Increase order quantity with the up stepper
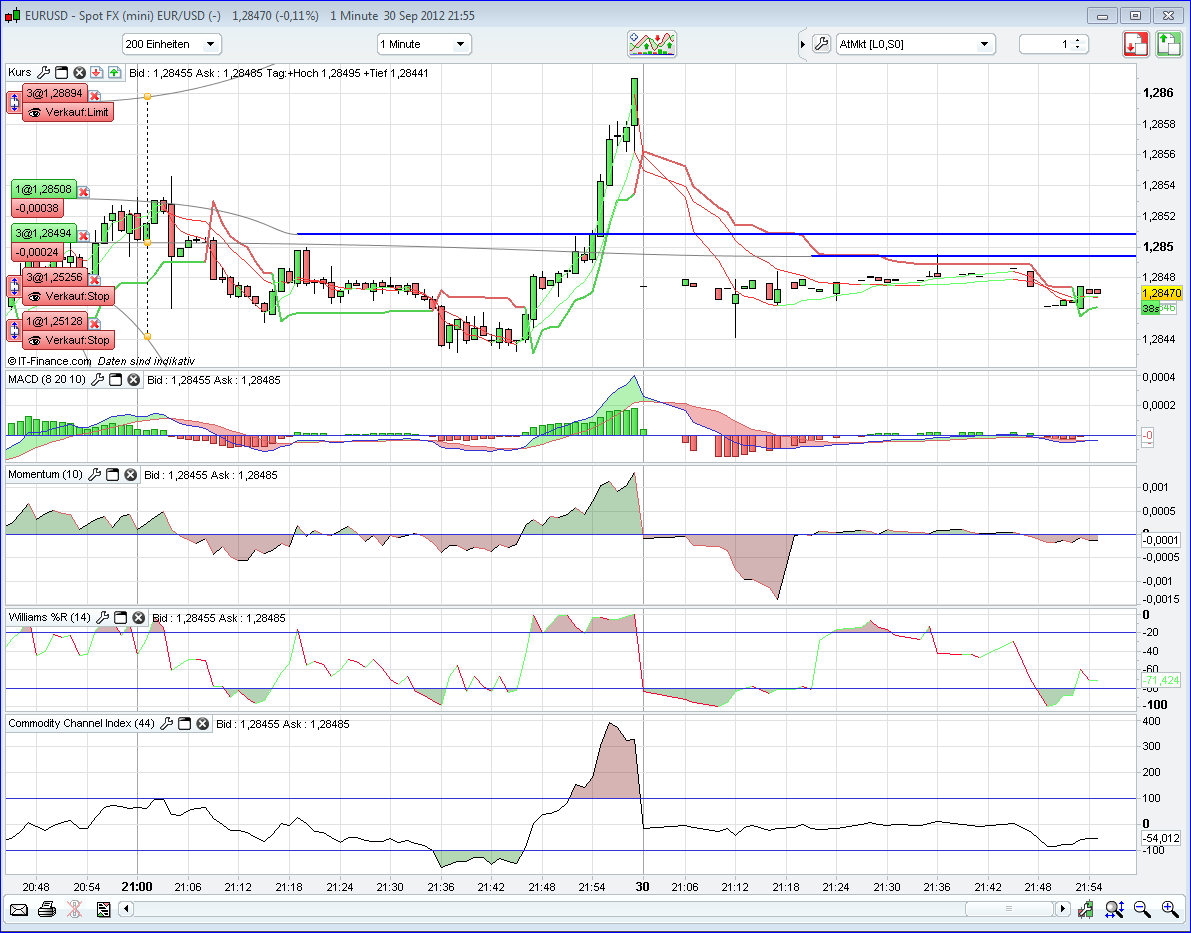Viewport: 1191px width, 933px height. pyautogui.click(x=1078, y=40)
